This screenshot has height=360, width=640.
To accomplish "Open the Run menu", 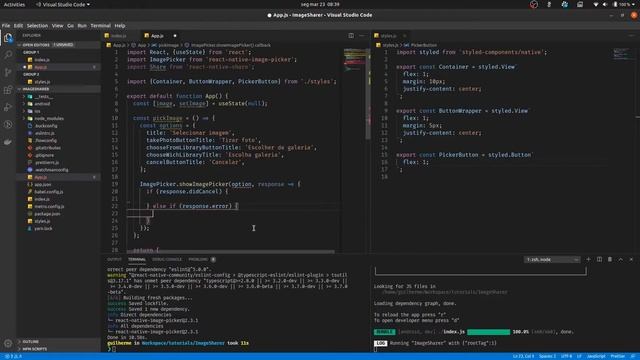I will (82, 26).
